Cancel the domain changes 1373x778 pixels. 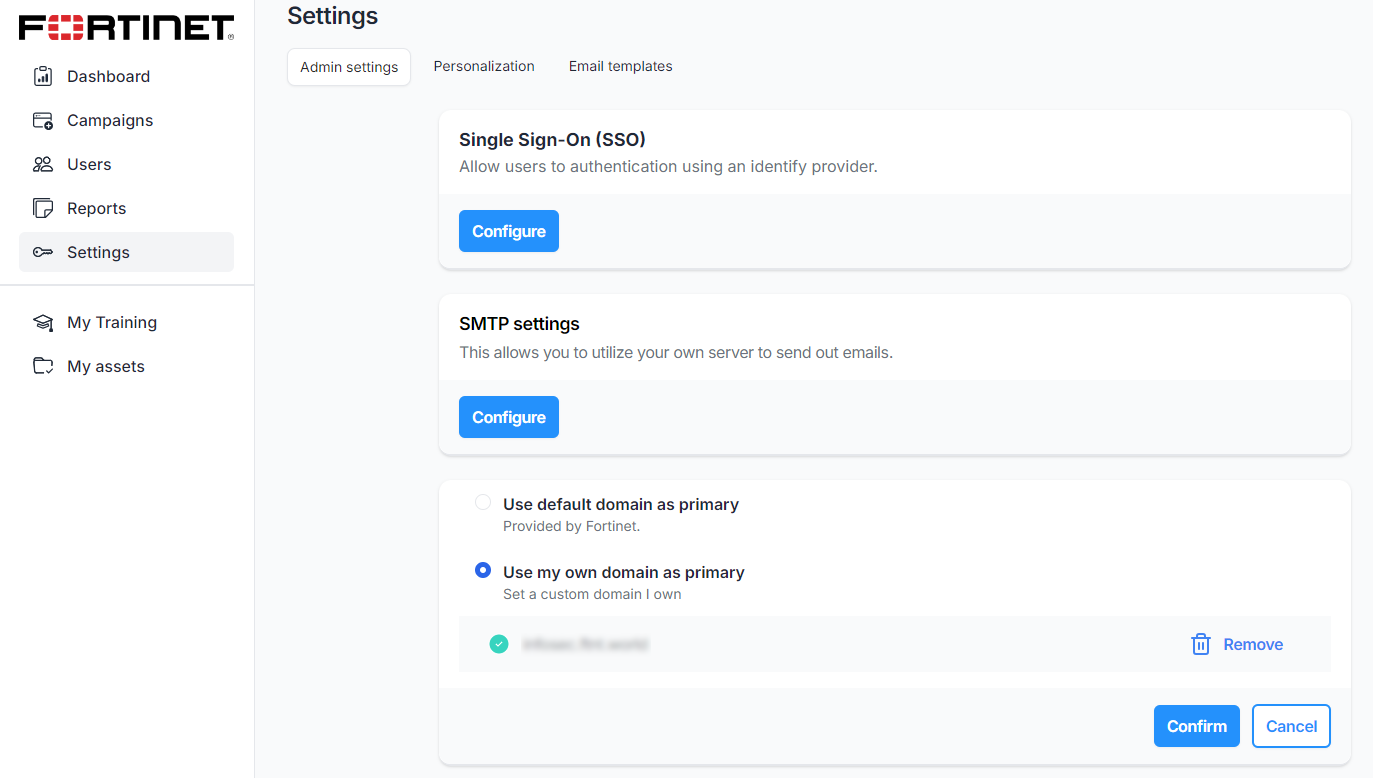click(x=1291, y=726)
